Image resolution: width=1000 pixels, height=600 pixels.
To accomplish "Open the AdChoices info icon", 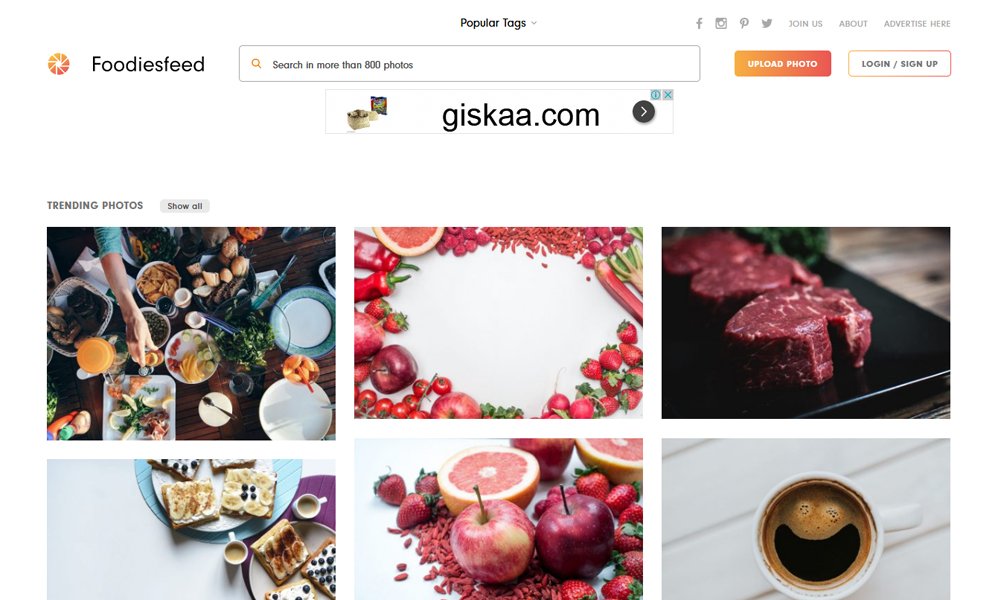I will pos(656,94).
